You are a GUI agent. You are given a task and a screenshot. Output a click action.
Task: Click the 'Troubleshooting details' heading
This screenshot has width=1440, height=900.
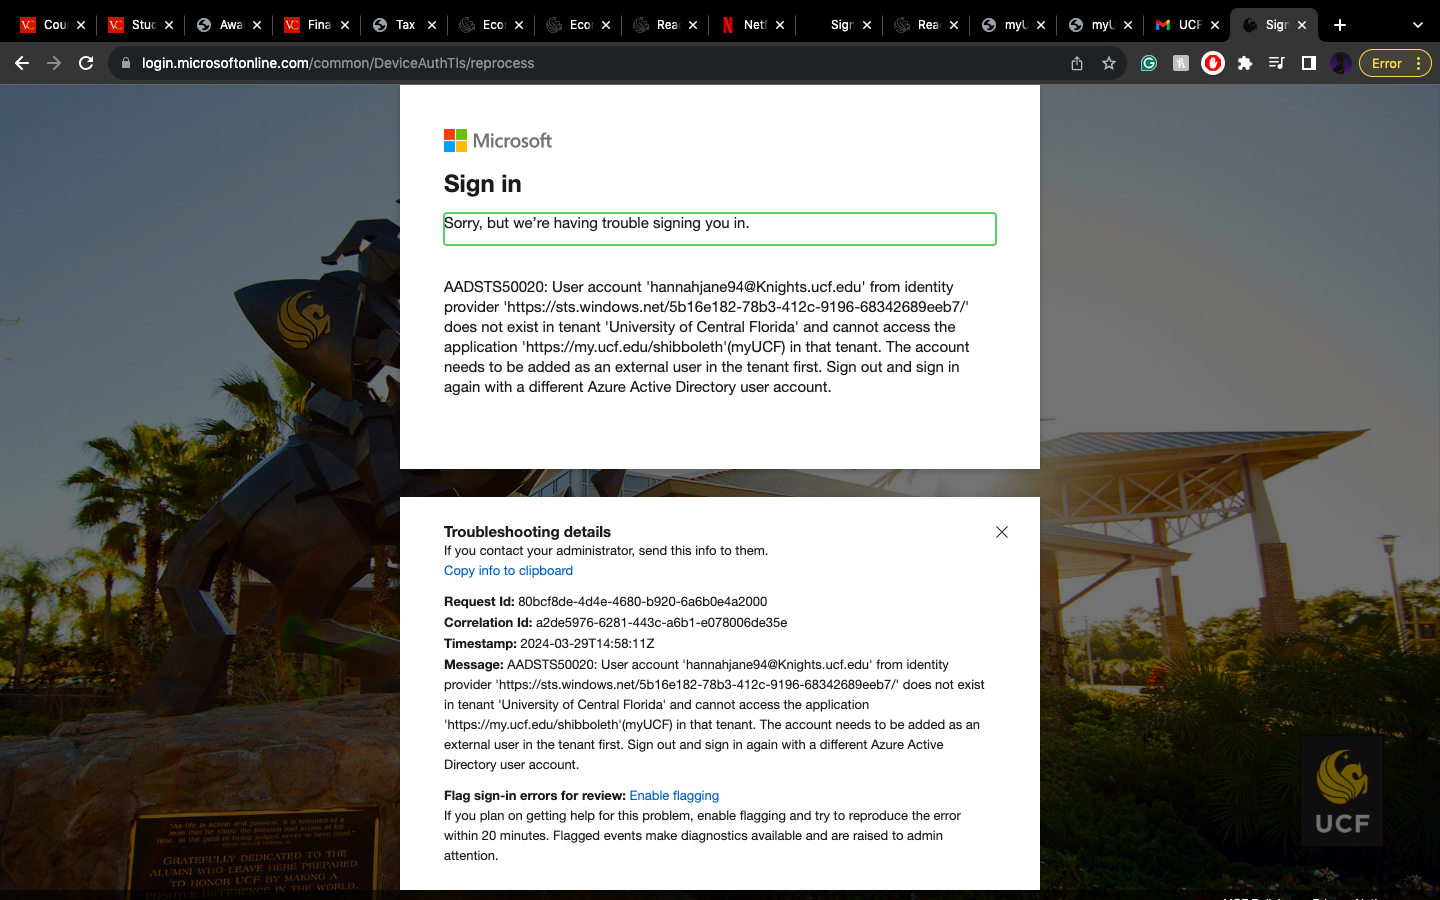pyautogui.click(x=527, y=532)
